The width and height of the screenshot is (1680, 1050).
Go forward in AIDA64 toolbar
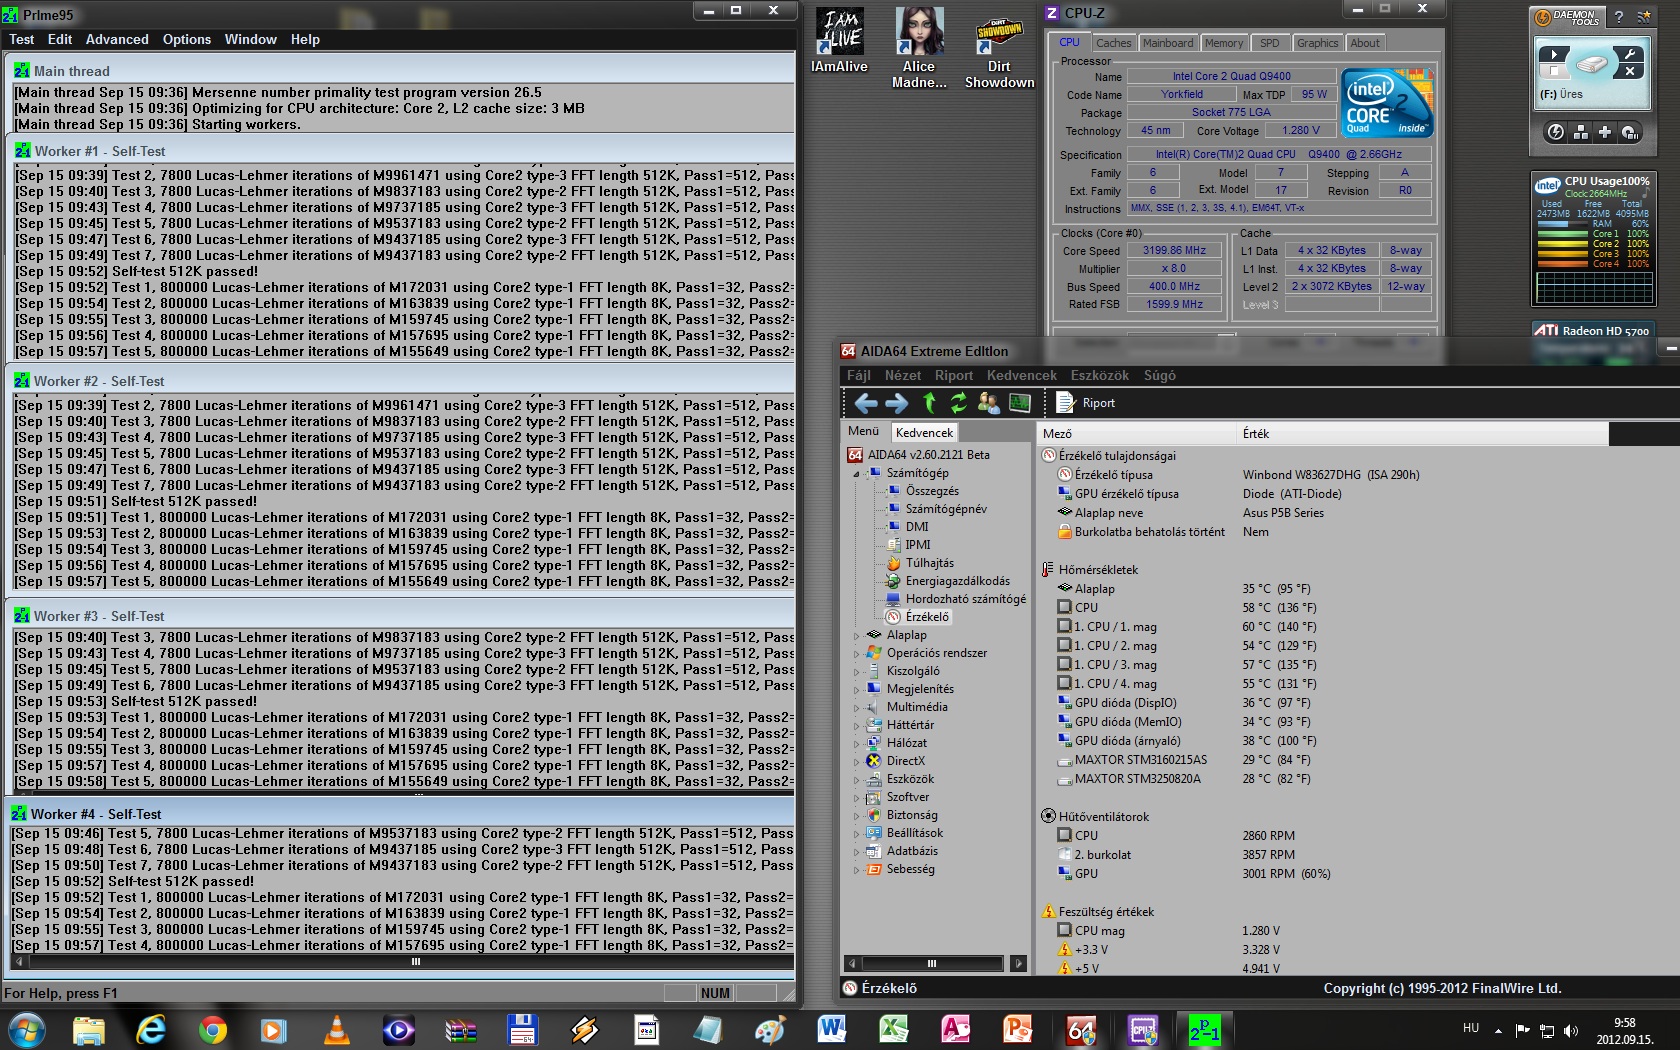coord(897,403)
